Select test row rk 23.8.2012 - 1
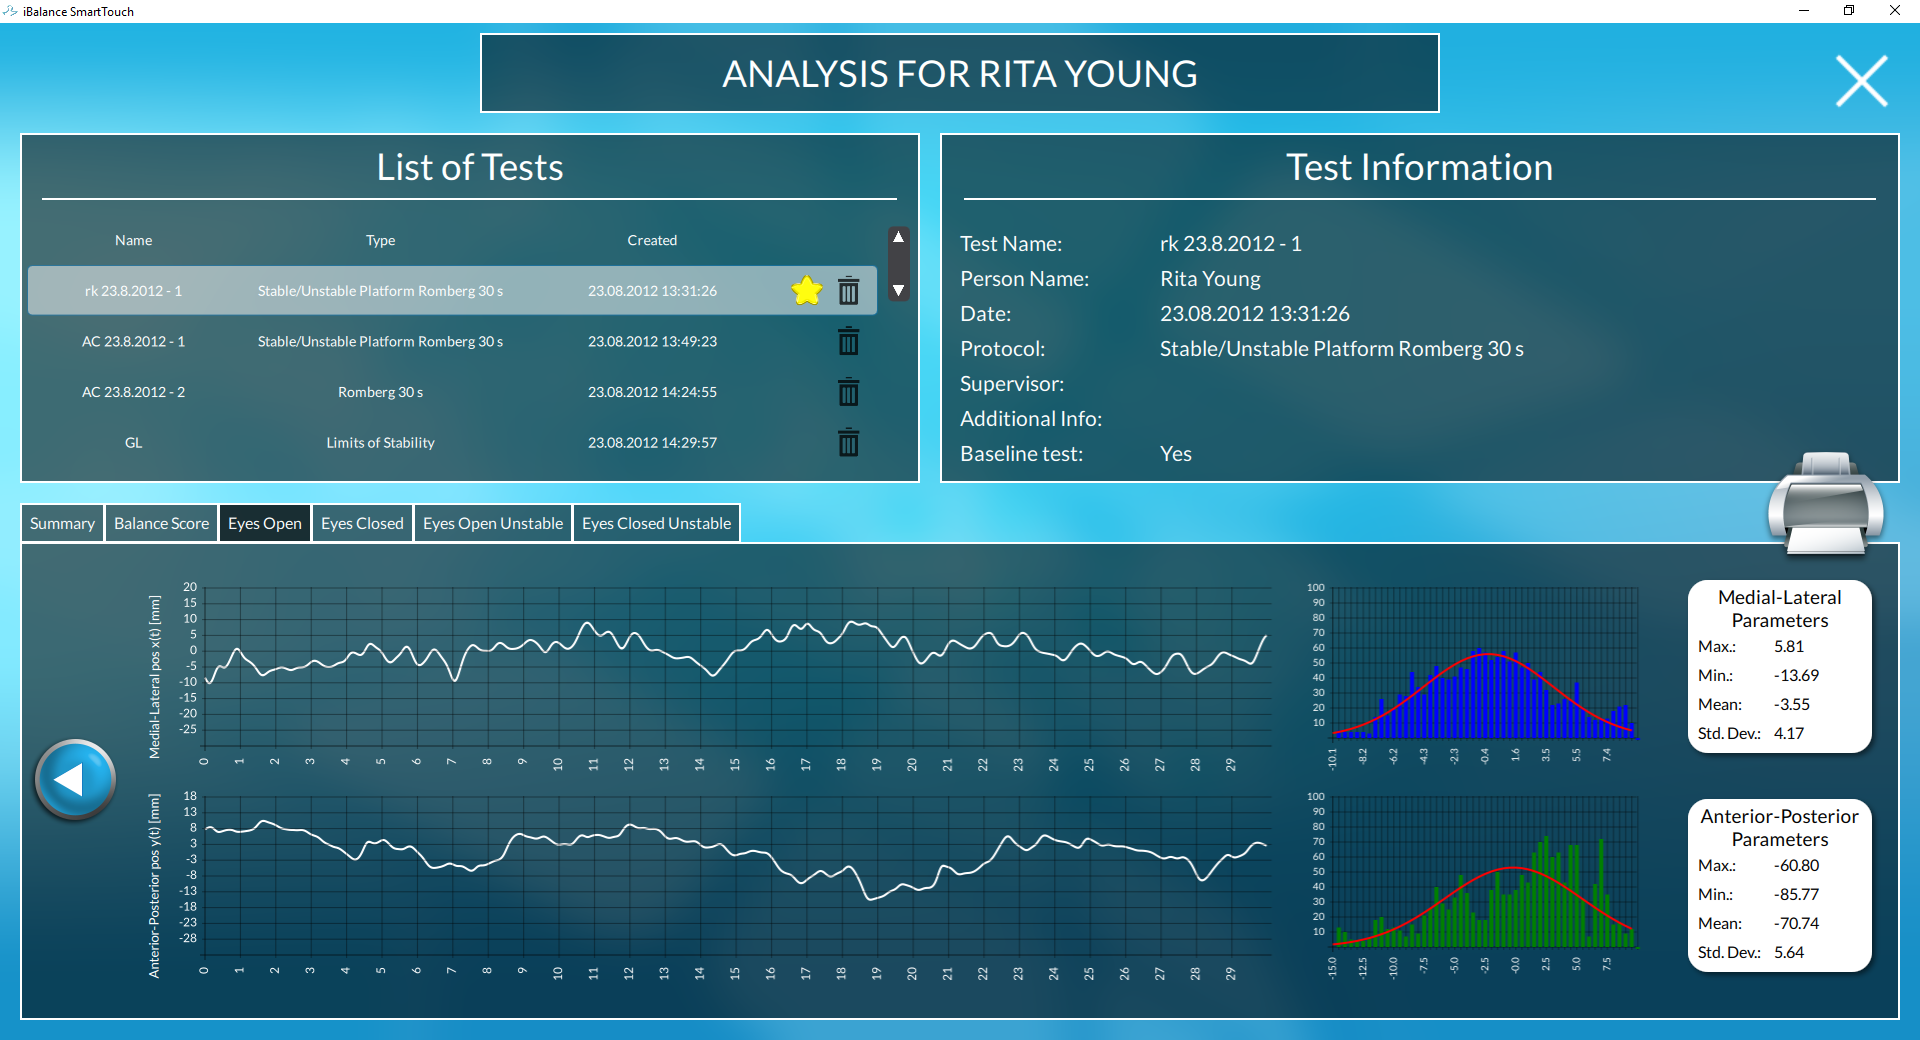This screenshot has height=1040, width=1920. coord(452,291)
